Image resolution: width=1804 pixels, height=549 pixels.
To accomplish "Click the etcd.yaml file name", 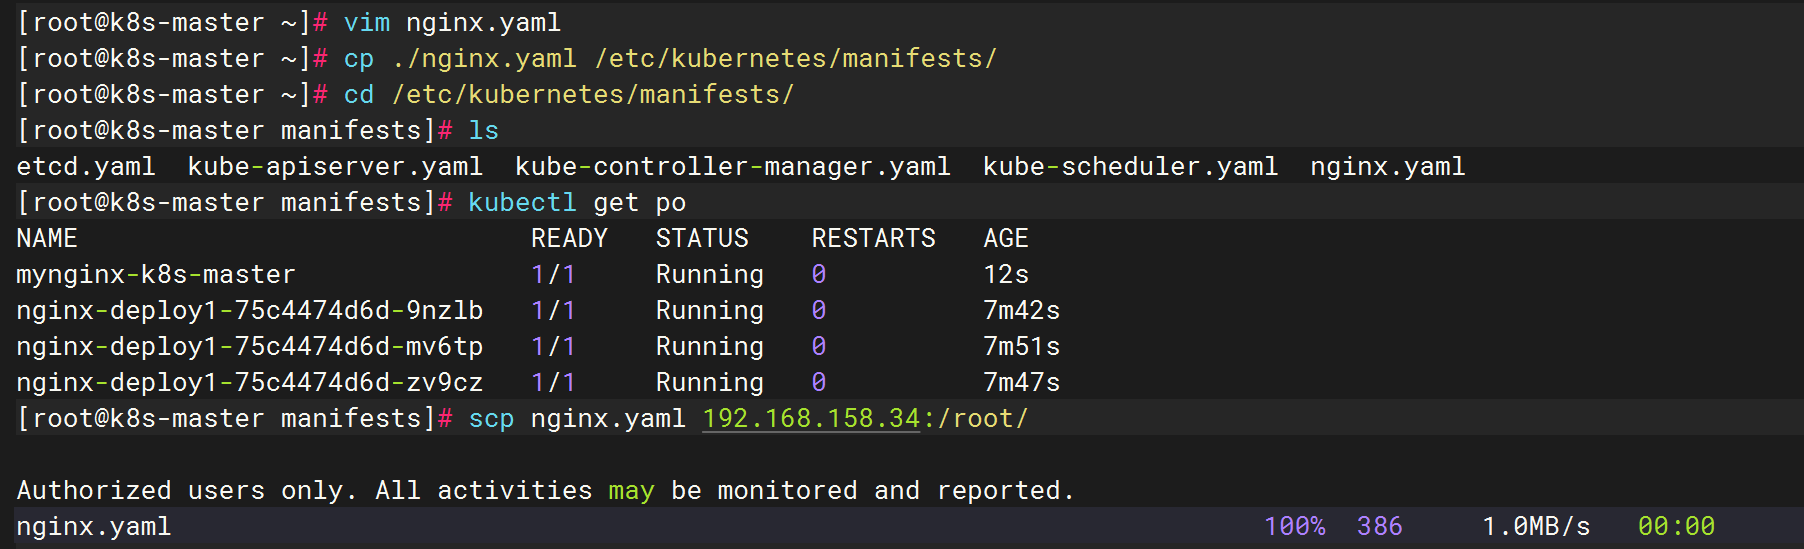I will [x=86, y=166].
